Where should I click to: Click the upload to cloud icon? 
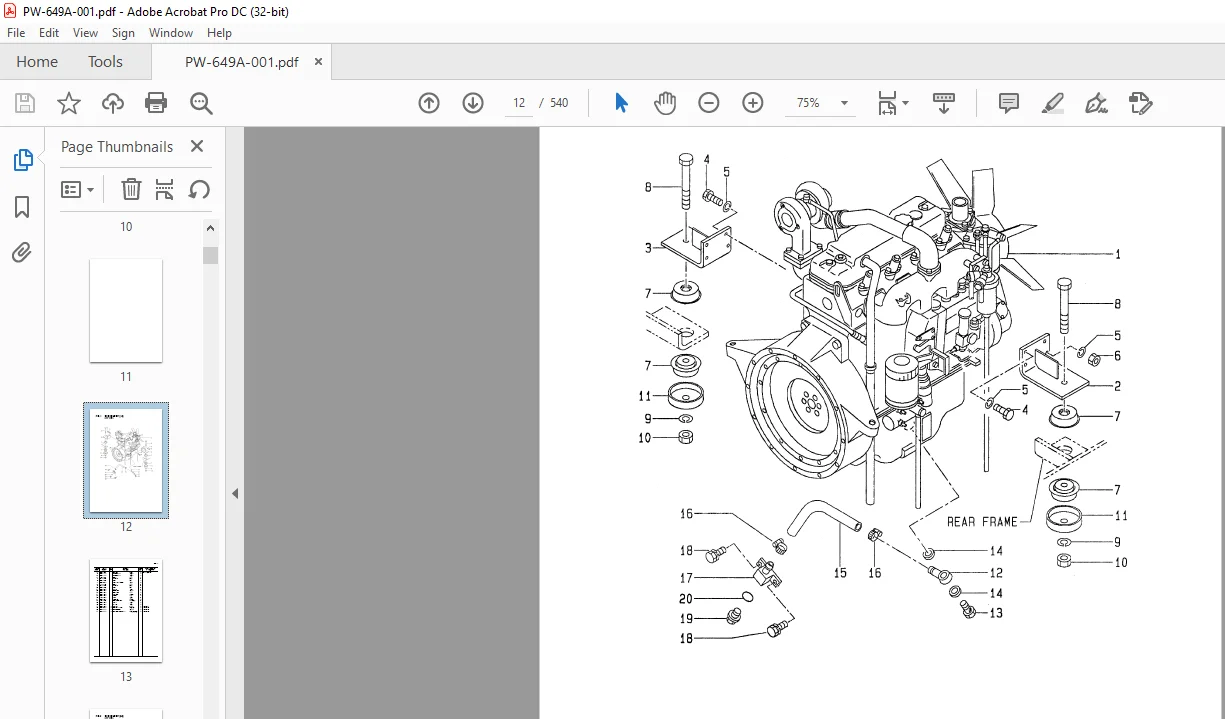113,103
